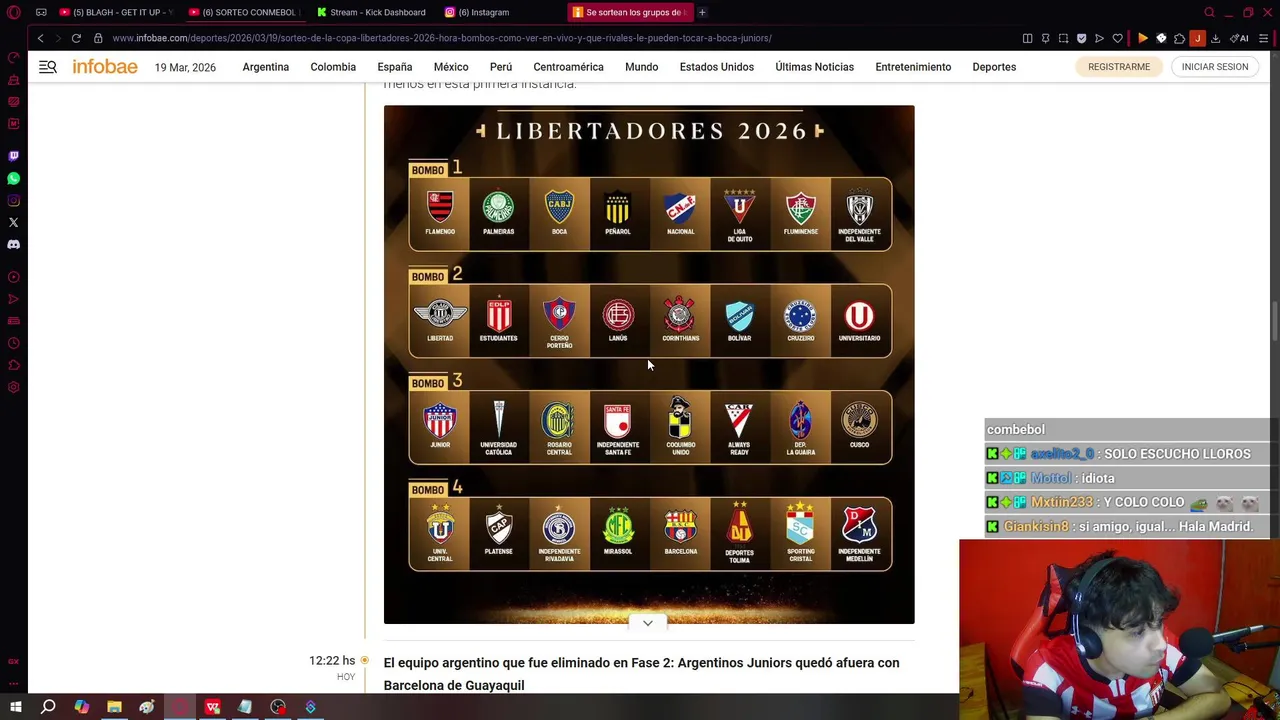
Task: Click the address bar URL
Action: [441, 38]
